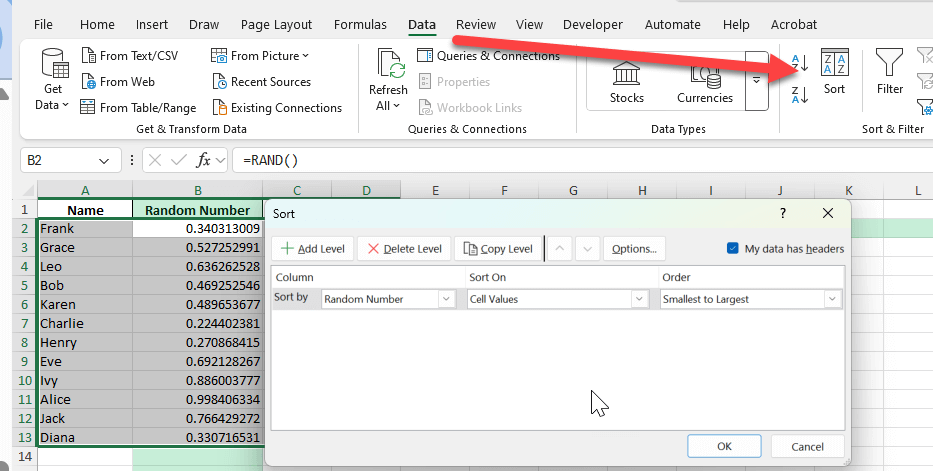Image resolution: width=933 pixels, height=471 pixels.
Task: Select column B header
Action: pos(198,191)
